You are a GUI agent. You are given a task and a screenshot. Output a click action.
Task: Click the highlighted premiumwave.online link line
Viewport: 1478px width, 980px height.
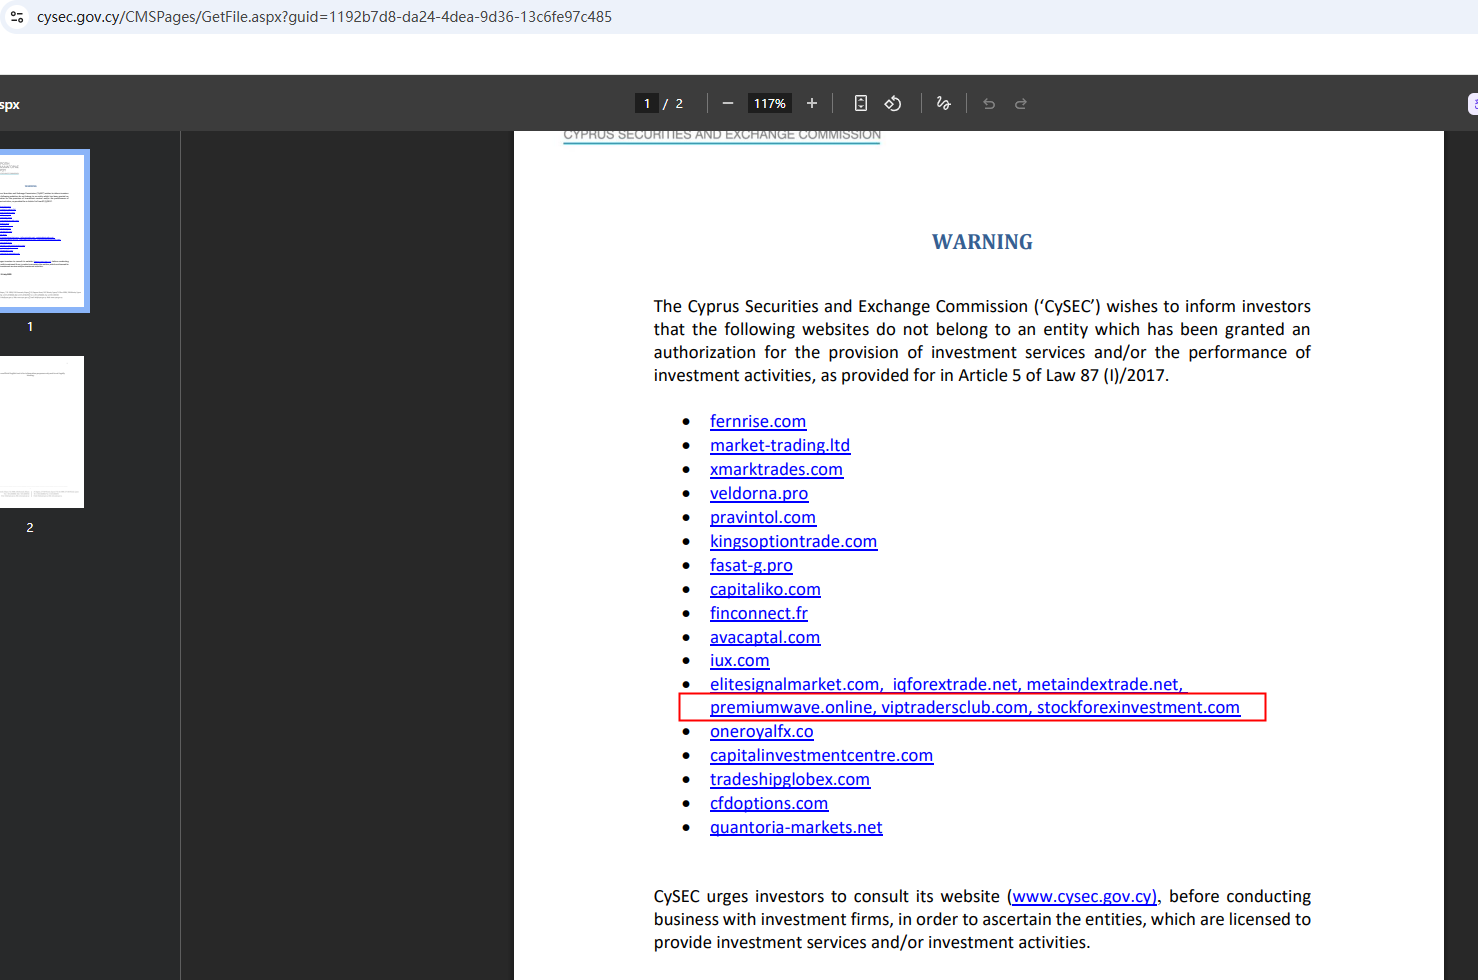(974, 708)
